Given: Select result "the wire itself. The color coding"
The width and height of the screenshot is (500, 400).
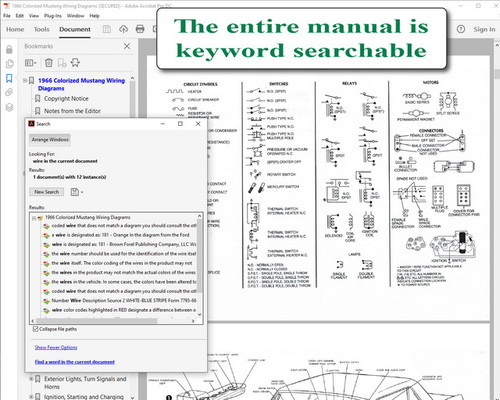Looking at the screenshot, I should pos(122,263).
